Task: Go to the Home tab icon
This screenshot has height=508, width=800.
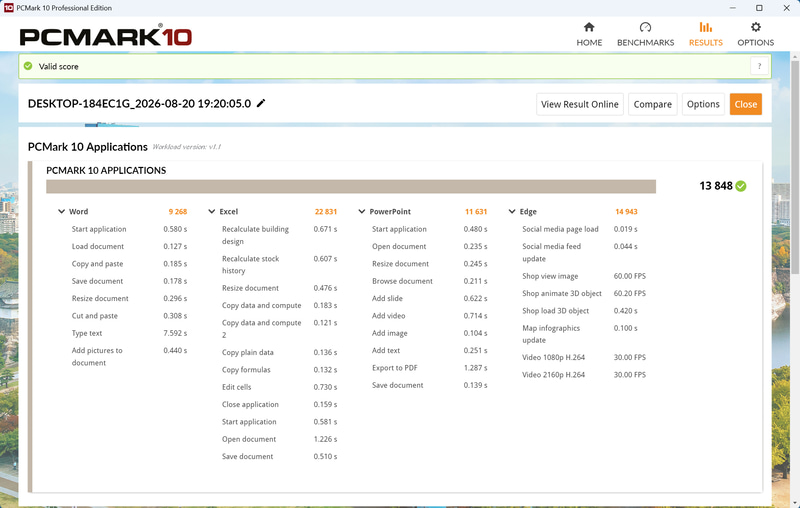Action: [x=589, y=27]
